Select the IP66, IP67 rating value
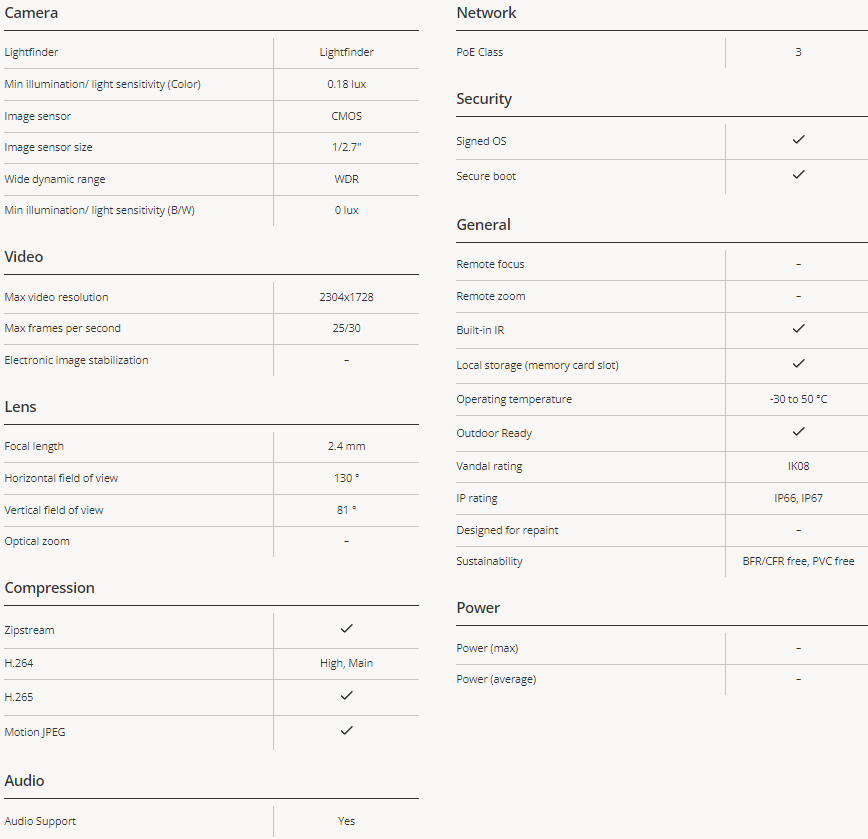The width and height of the screenshot is (868, 839). (x=798, y=498)
